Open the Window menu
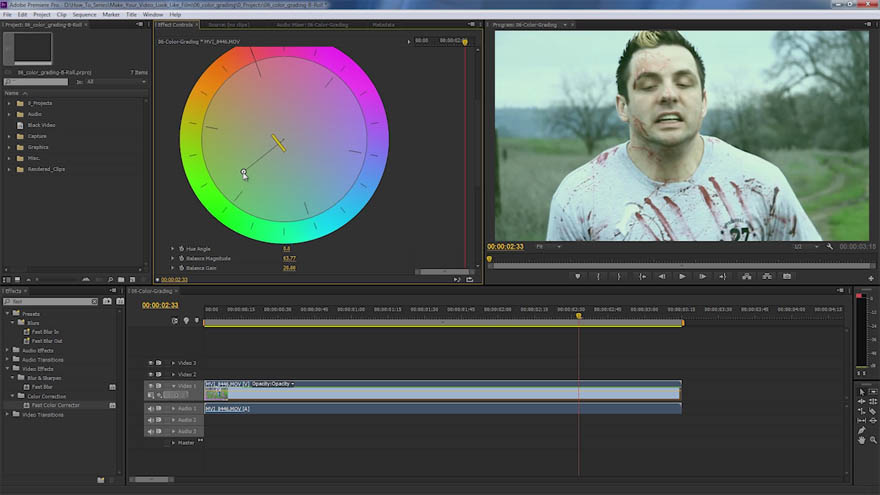 (153, 15)
